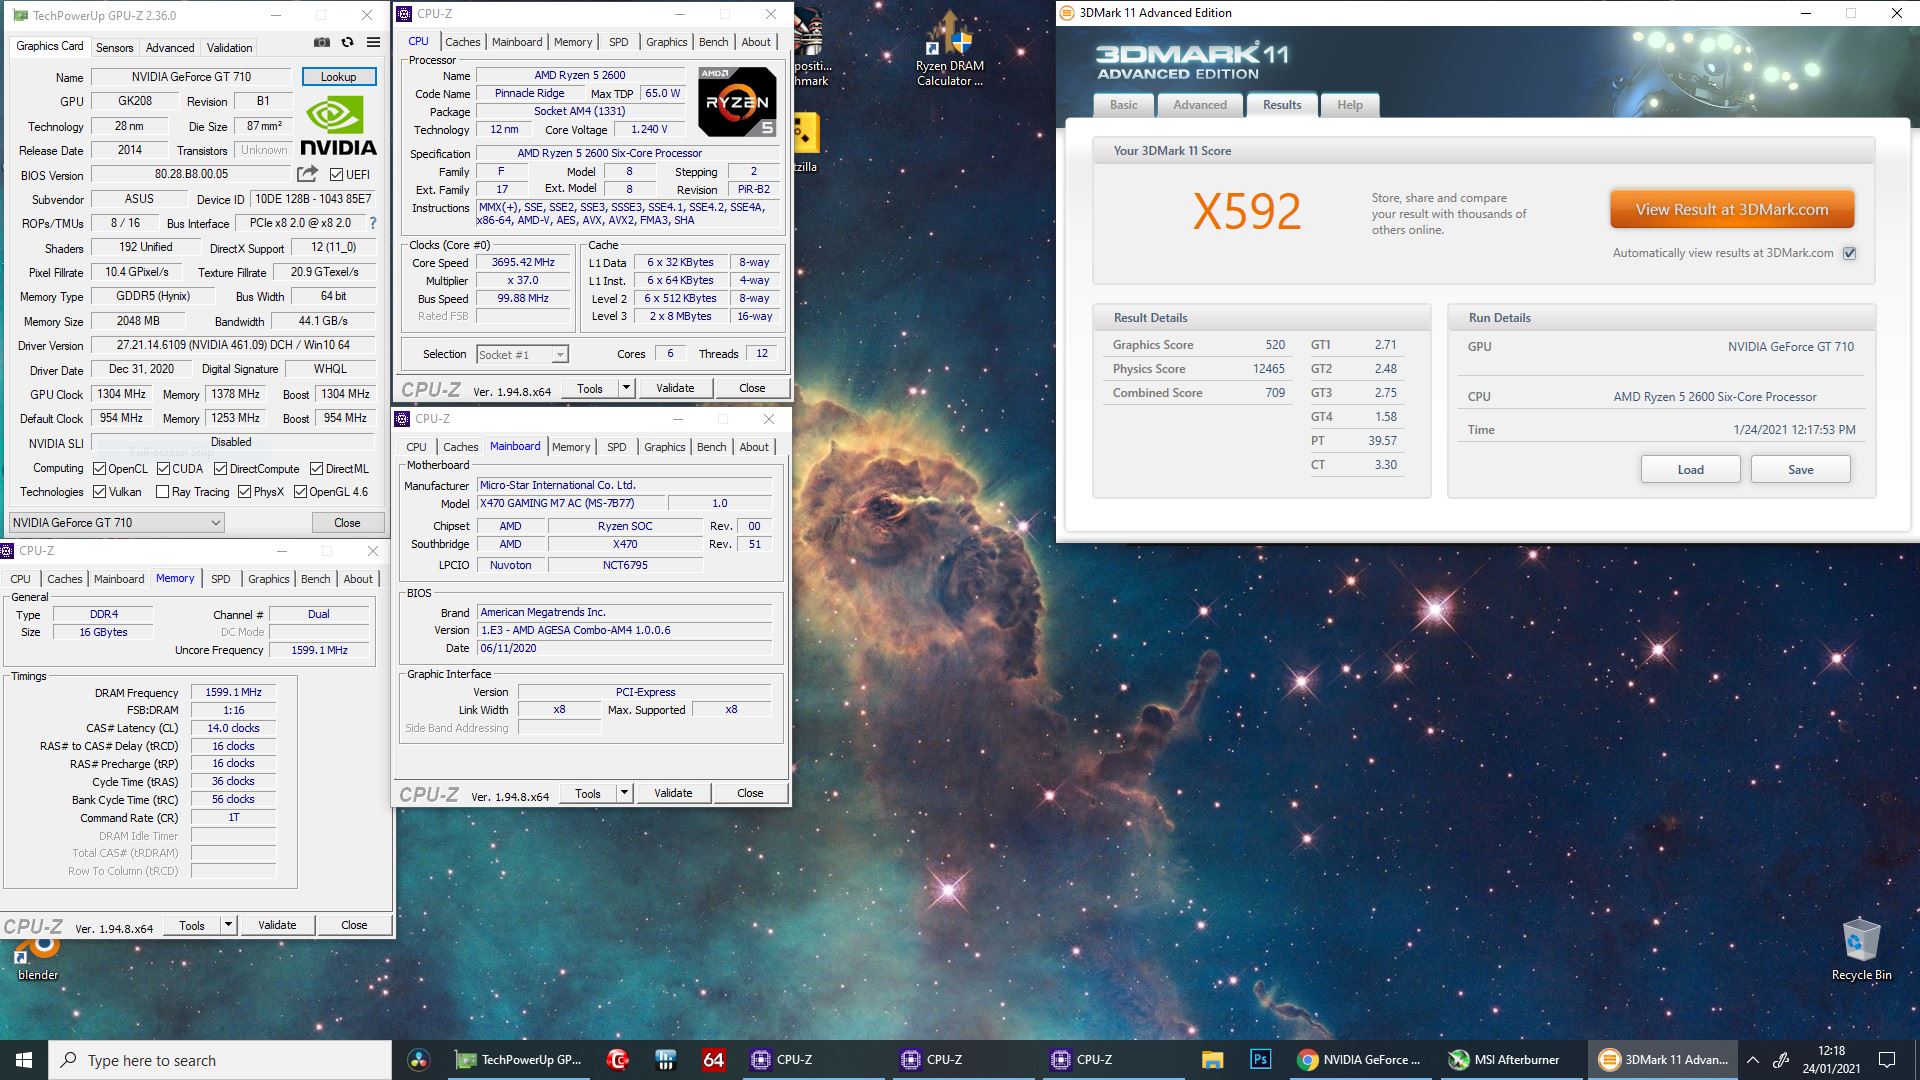Open Bench tab in CPU-Z Memory window
The image size is (1920, 1080).
coord(315,579)
